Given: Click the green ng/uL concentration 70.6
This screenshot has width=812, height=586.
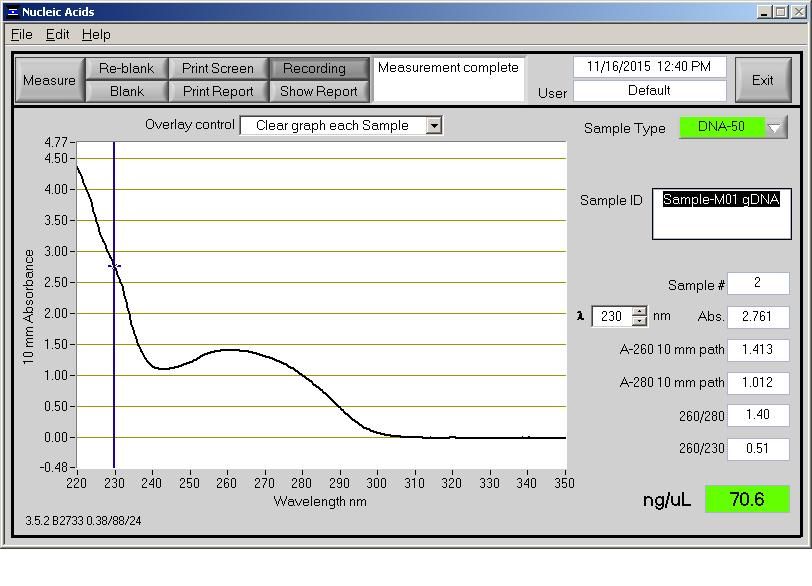Looking at the screenshot, I should click(747, 499).
